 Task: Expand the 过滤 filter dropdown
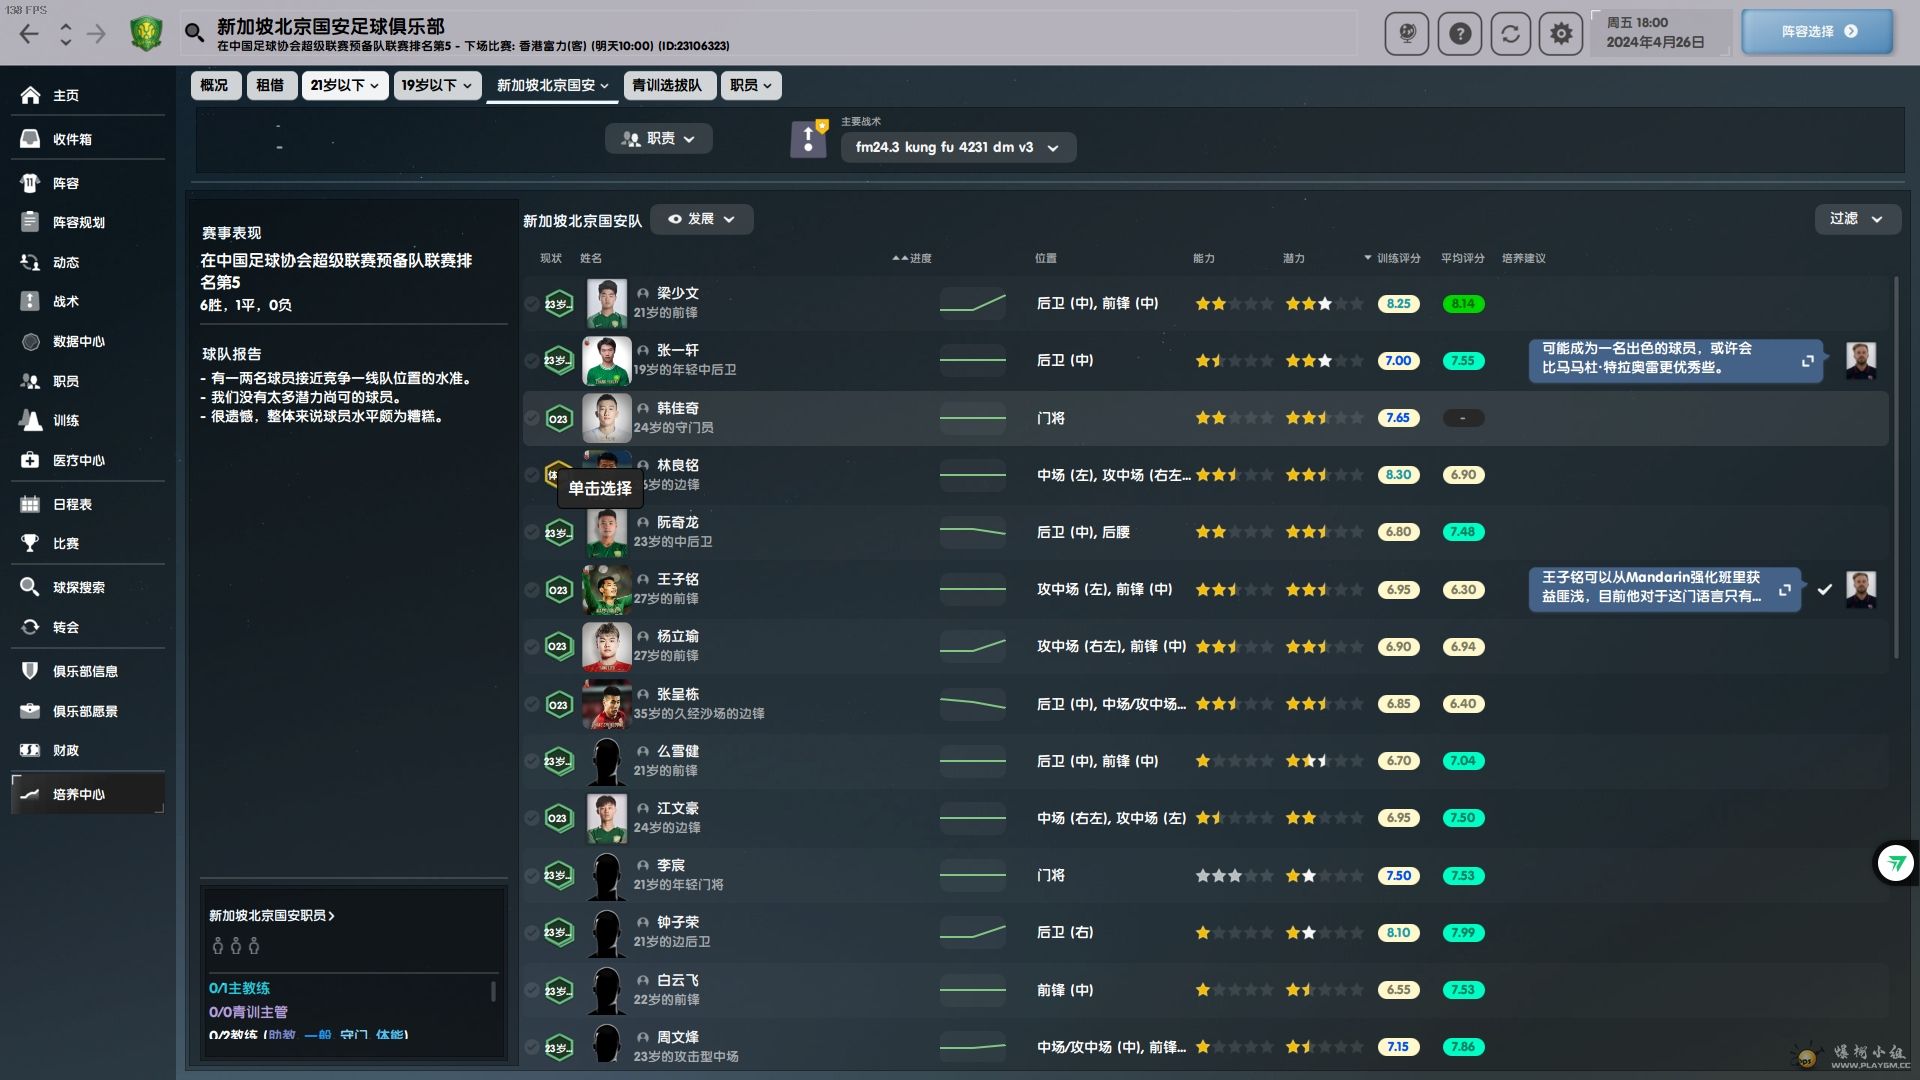pyautogui.click(x=1856, y=219)
